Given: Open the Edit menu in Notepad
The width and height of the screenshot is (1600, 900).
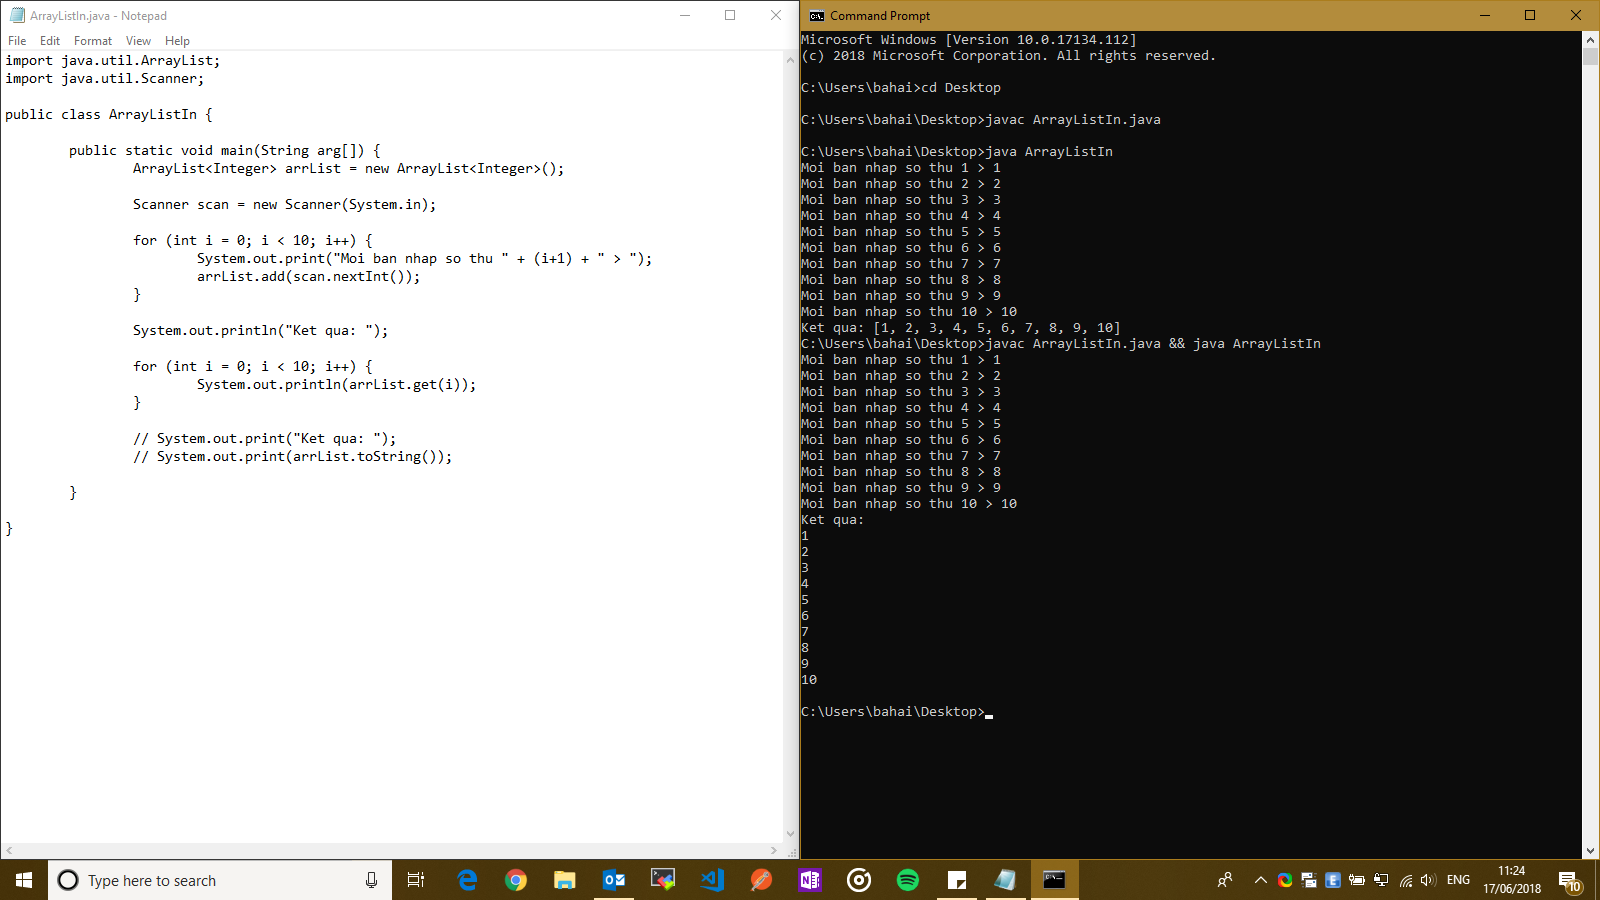Looking at the screenshot, I should [50, 41].
